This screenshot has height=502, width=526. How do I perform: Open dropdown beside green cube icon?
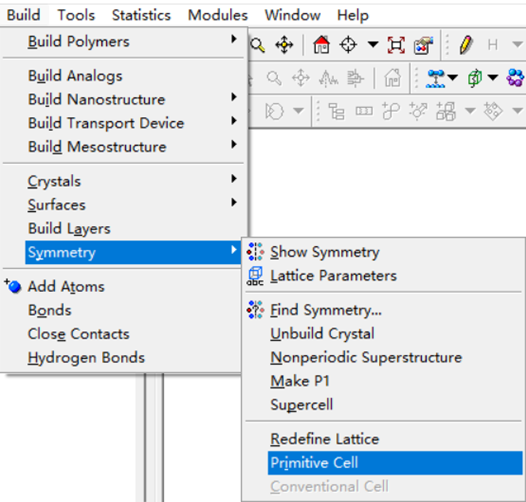click(492, 78)
